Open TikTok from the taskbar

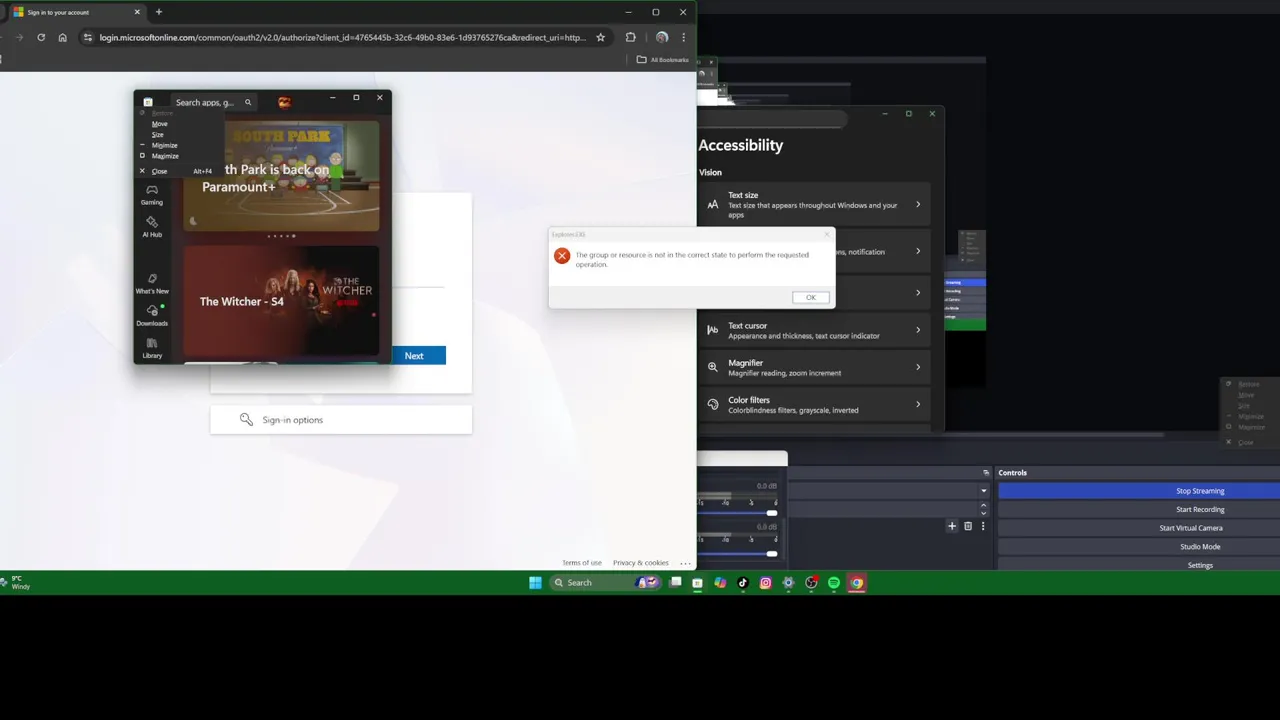743,583
